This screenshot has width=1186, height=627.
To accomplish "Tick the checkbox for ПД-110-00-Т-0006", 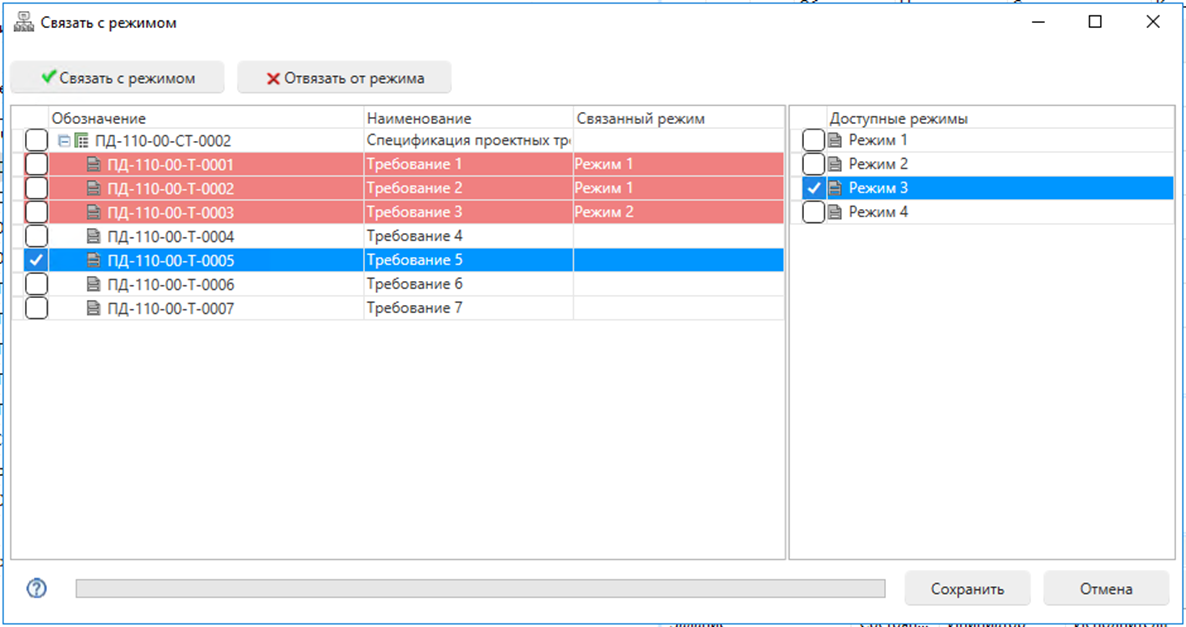I will [36, 285].
